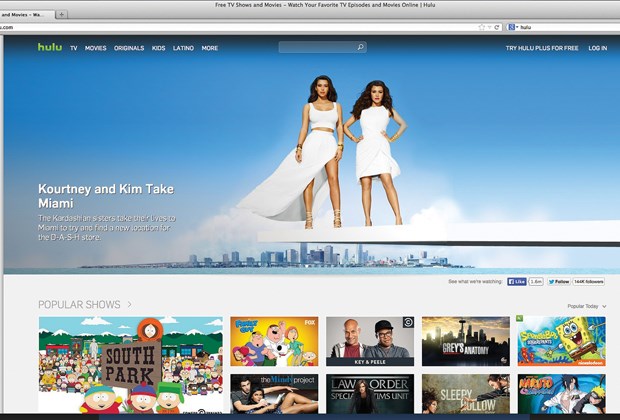
Task: Click the show description under Kourtney and Kim
Action: tap(107, 228)
